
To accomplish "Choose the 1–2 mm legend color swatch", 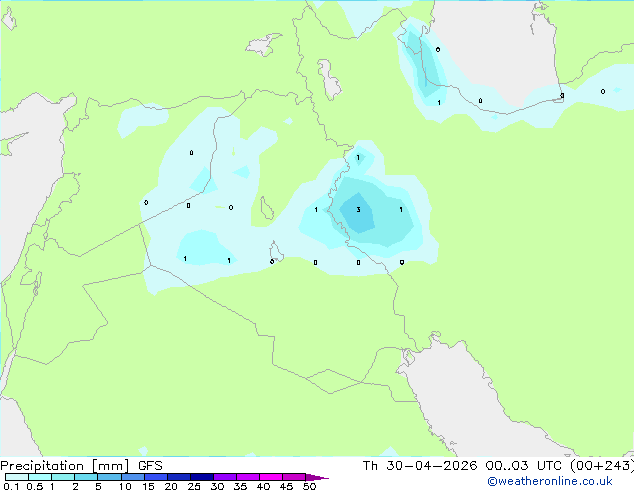I will 63,477.
